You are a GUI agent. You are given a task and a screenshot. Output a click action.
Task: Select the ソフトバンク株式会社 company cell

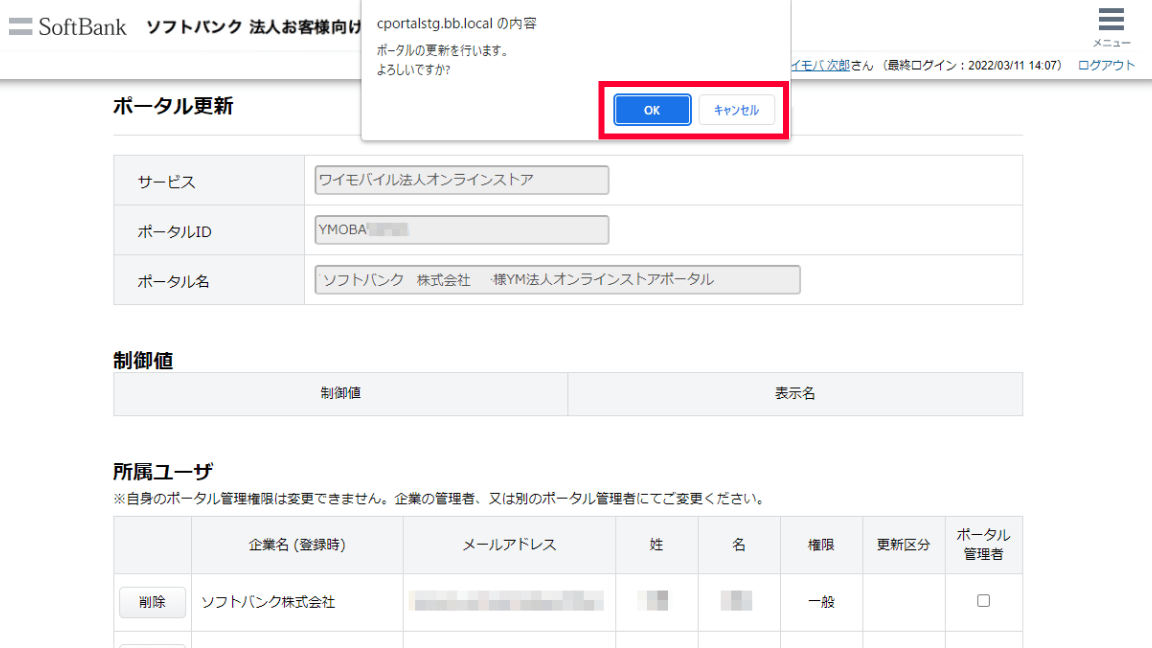[x=268, y=602]
